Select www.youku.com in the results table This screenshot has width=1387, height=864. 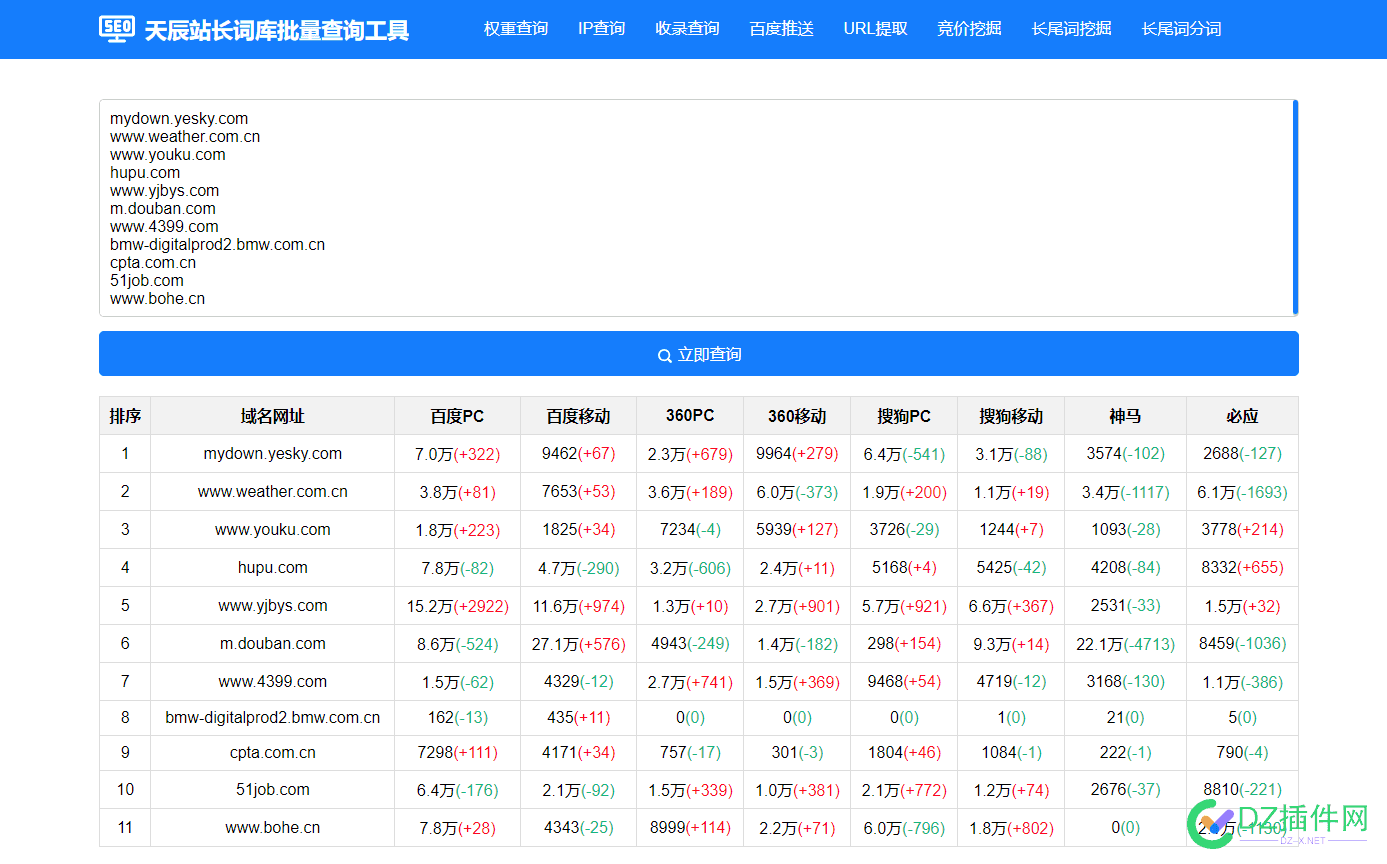click(273, 530)
